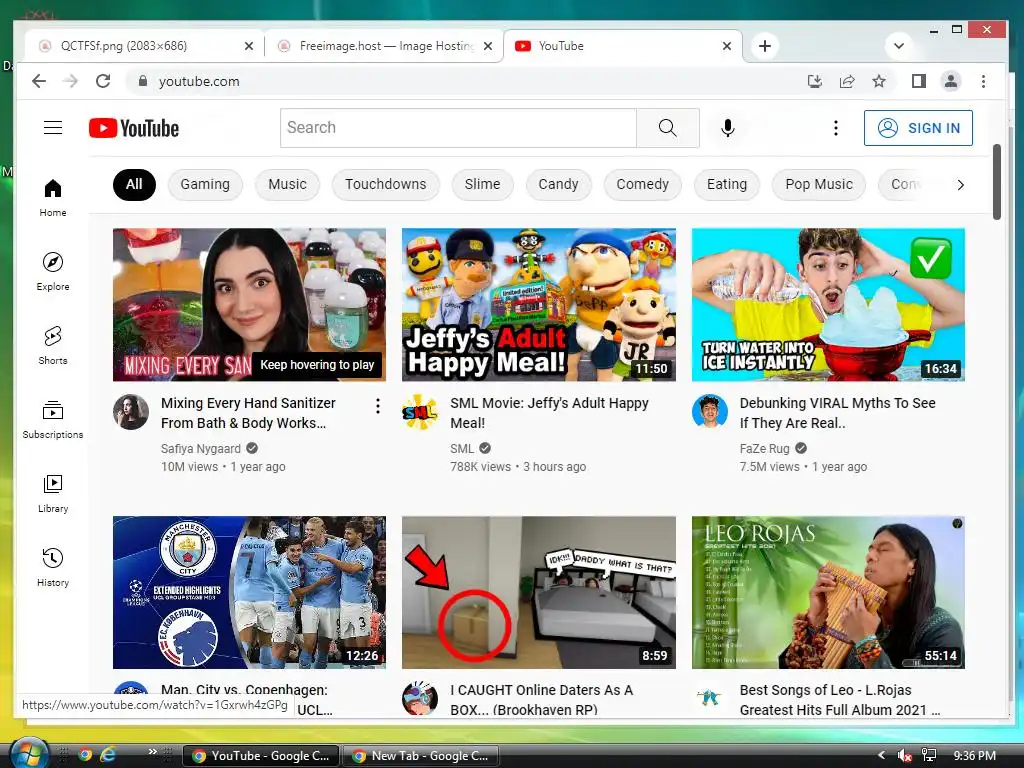
Task: Open History in sidebar
Action: point(53,567)
